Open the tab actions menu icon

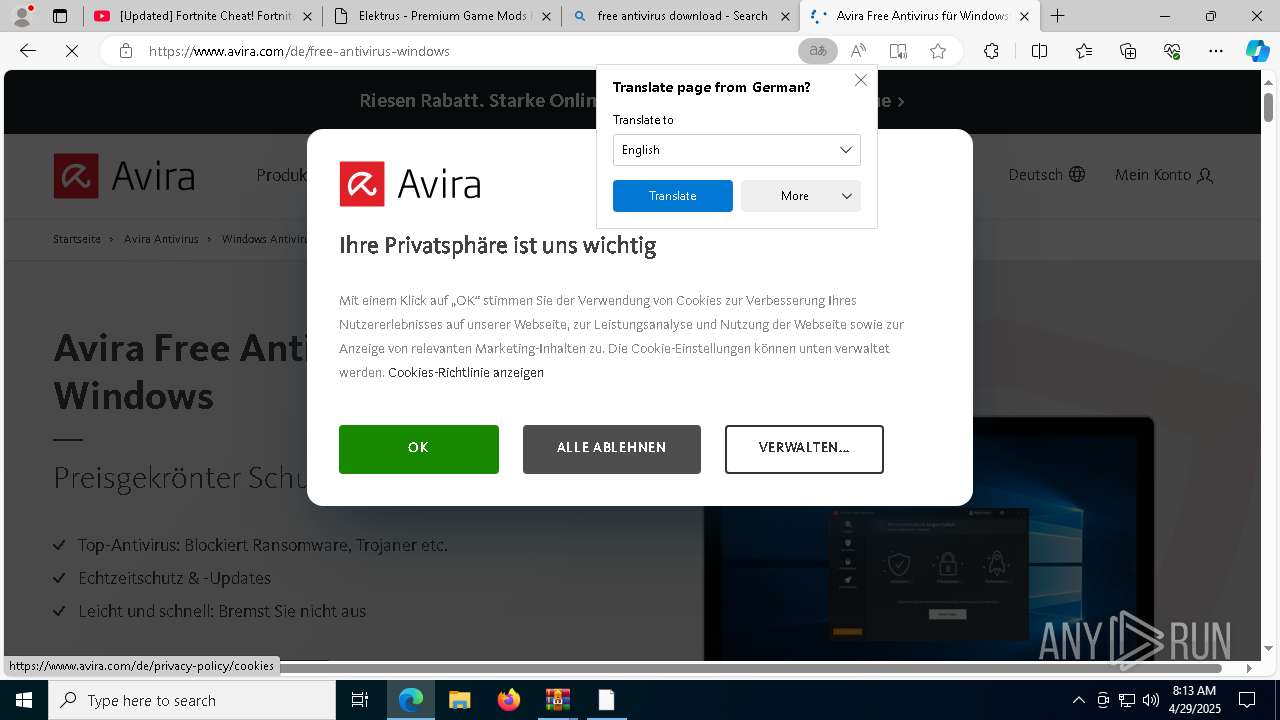point(60,16)
